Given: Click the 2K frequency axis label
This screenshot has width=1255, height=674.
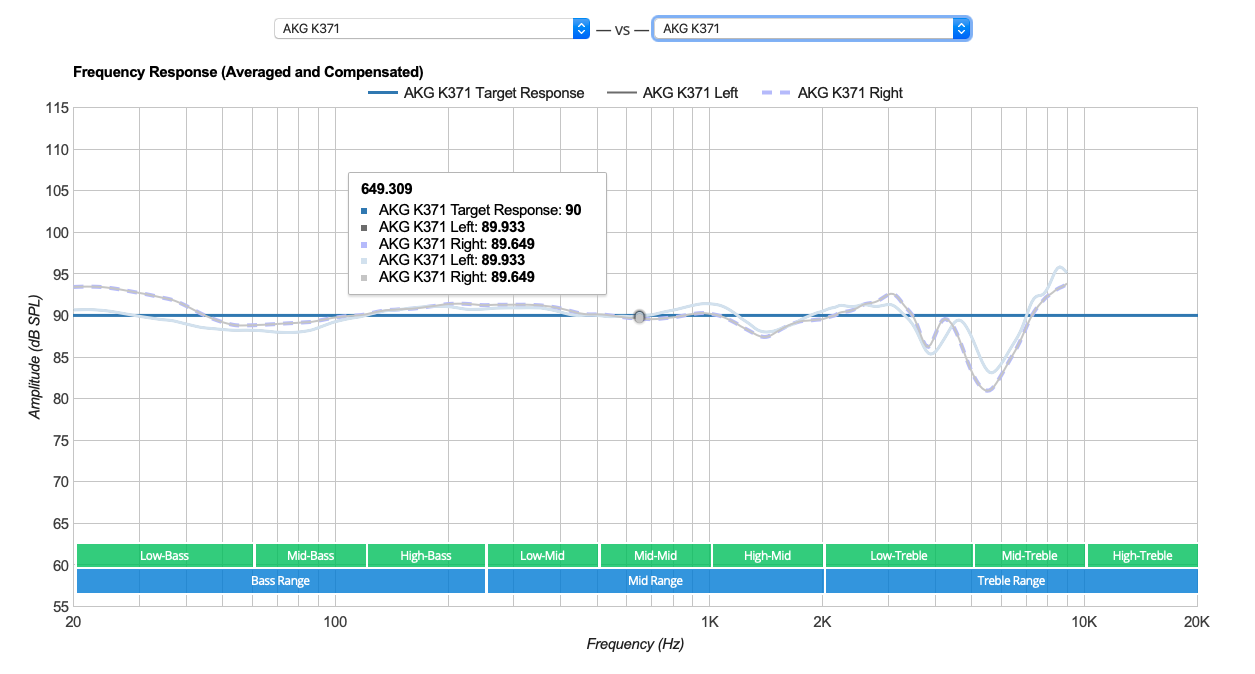Looking at the screenshot, I should pos(822,622).
